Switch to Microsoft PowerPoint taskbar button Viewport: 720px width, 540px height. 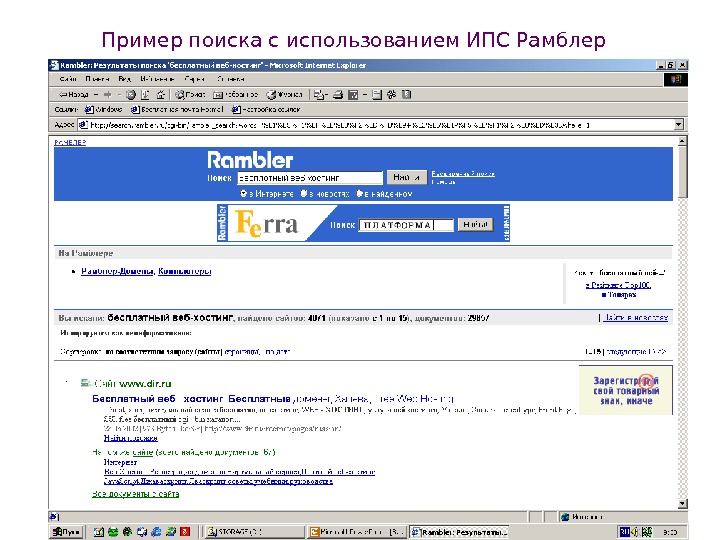pos(357,532)
